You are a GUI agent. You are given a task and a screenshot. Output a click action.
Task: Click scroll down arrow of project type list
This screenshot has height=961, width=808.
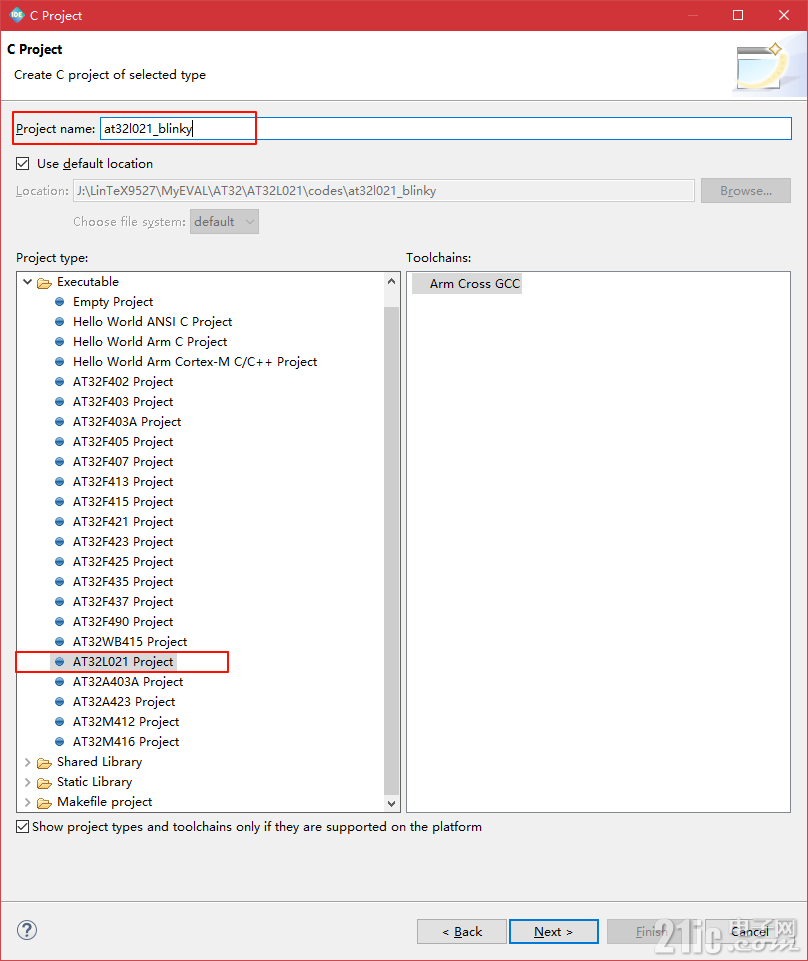coord(392,803)
